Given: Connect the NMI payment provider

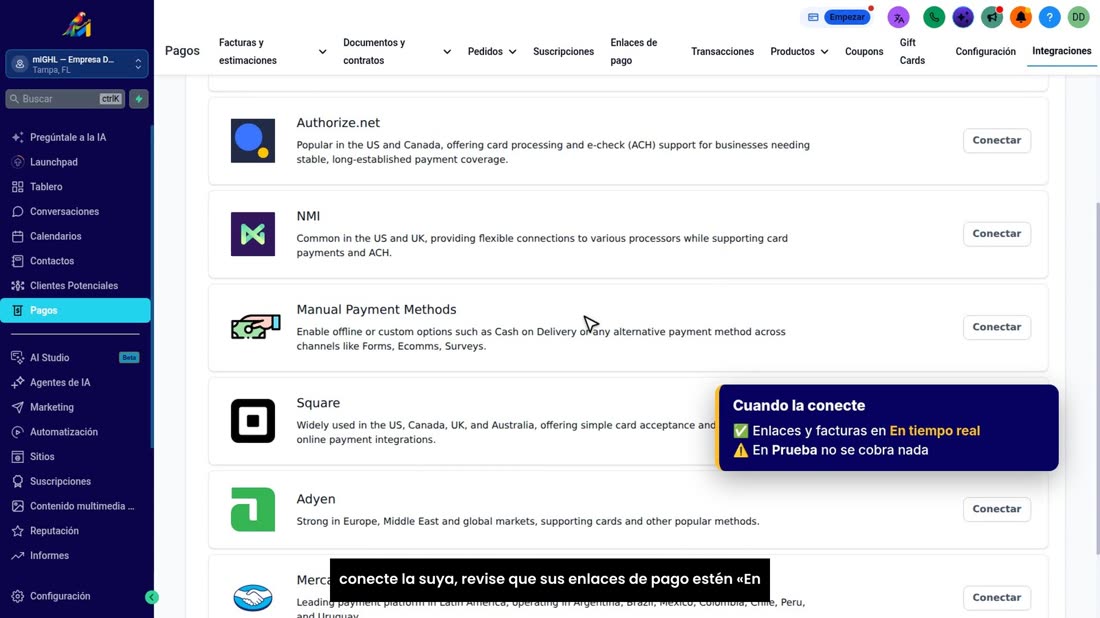Looking at the screenshot, I should coord(996,234).
